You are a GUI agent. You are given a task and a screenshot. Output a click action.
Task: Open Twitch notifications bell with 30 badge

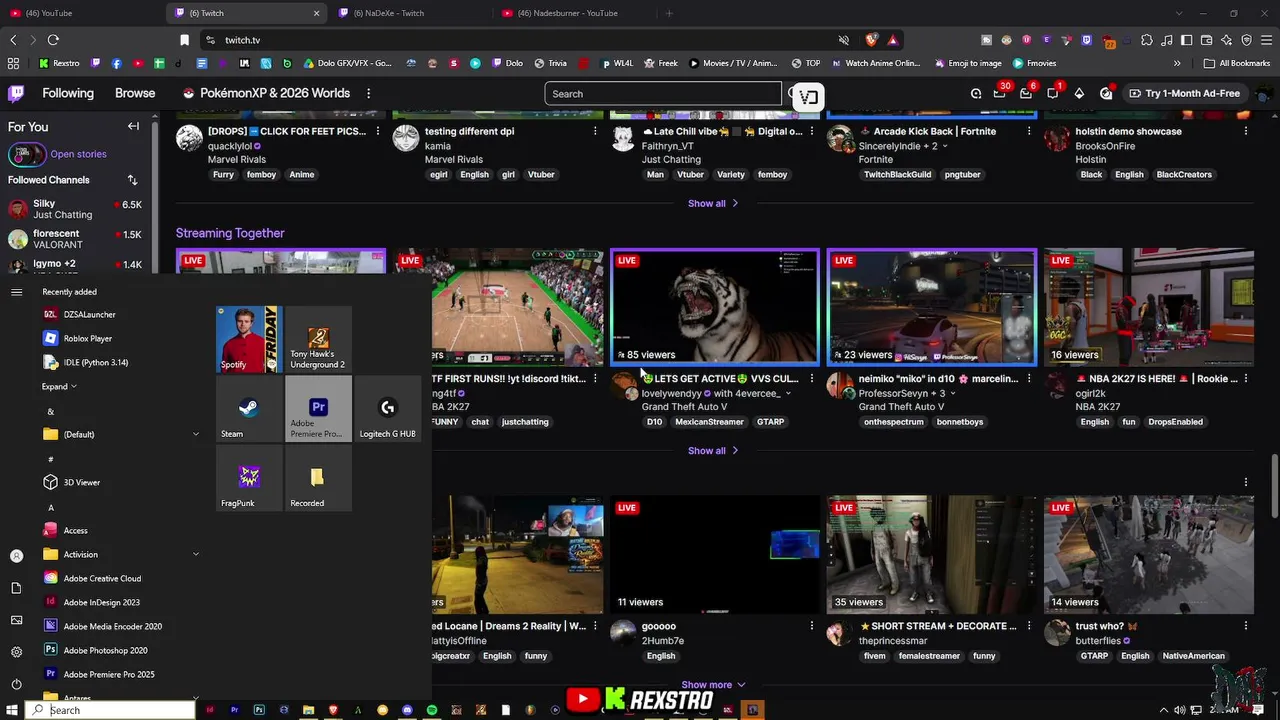[x=1000, y=93]
